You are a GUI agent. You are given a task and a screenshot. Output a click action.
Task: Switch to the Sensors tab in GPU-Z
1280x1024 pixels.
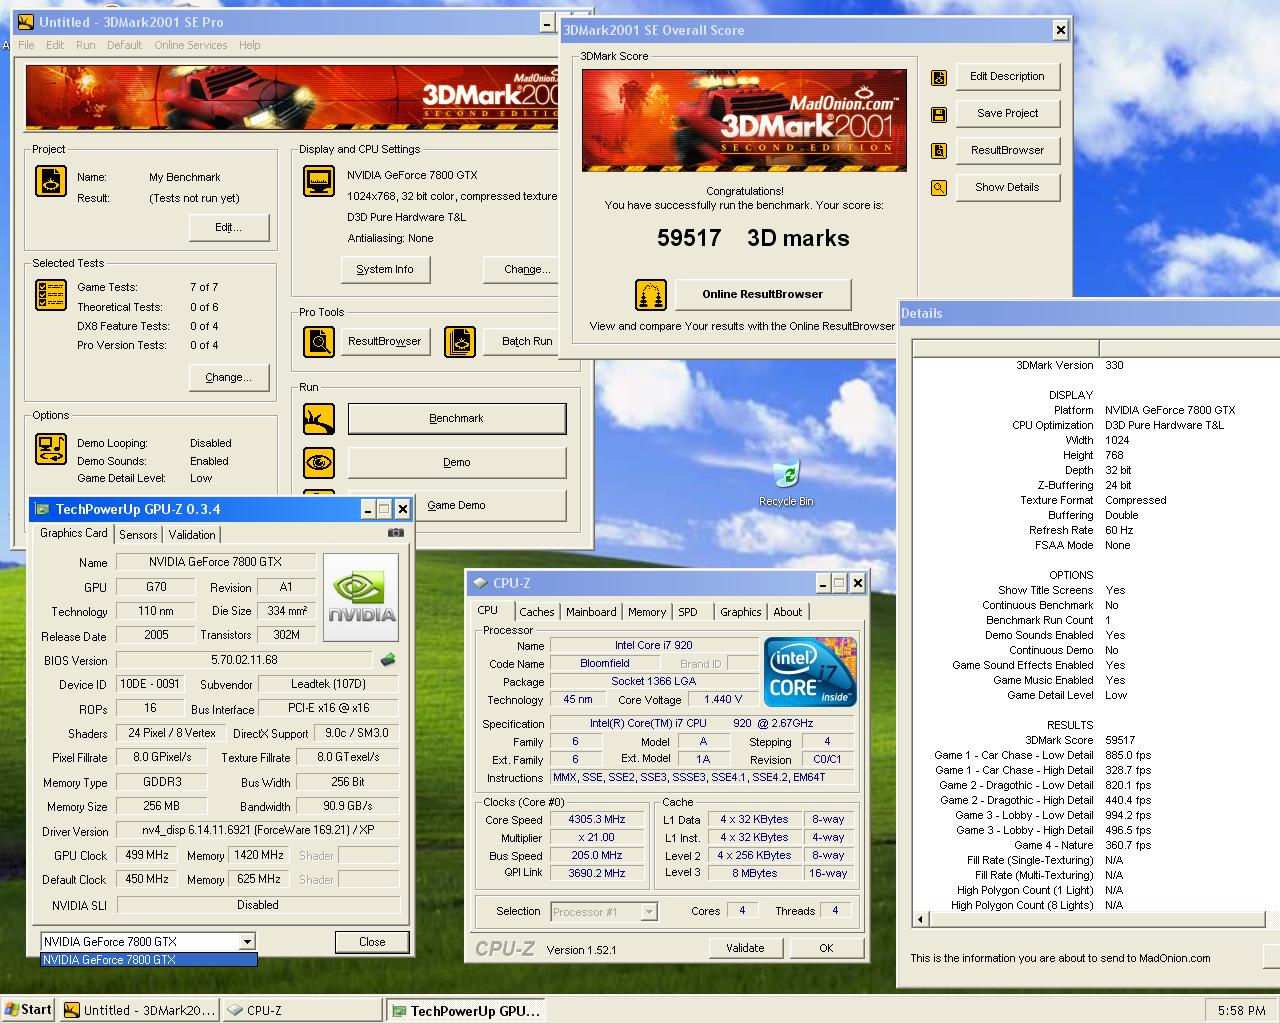[x=138, y=535]
